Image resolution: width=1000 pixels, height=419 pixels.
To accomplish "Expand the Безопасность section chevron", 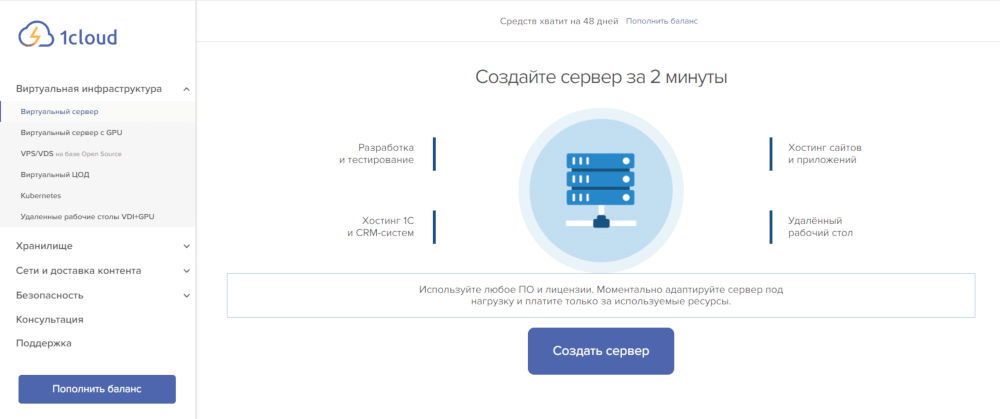I will pos(187,296).
